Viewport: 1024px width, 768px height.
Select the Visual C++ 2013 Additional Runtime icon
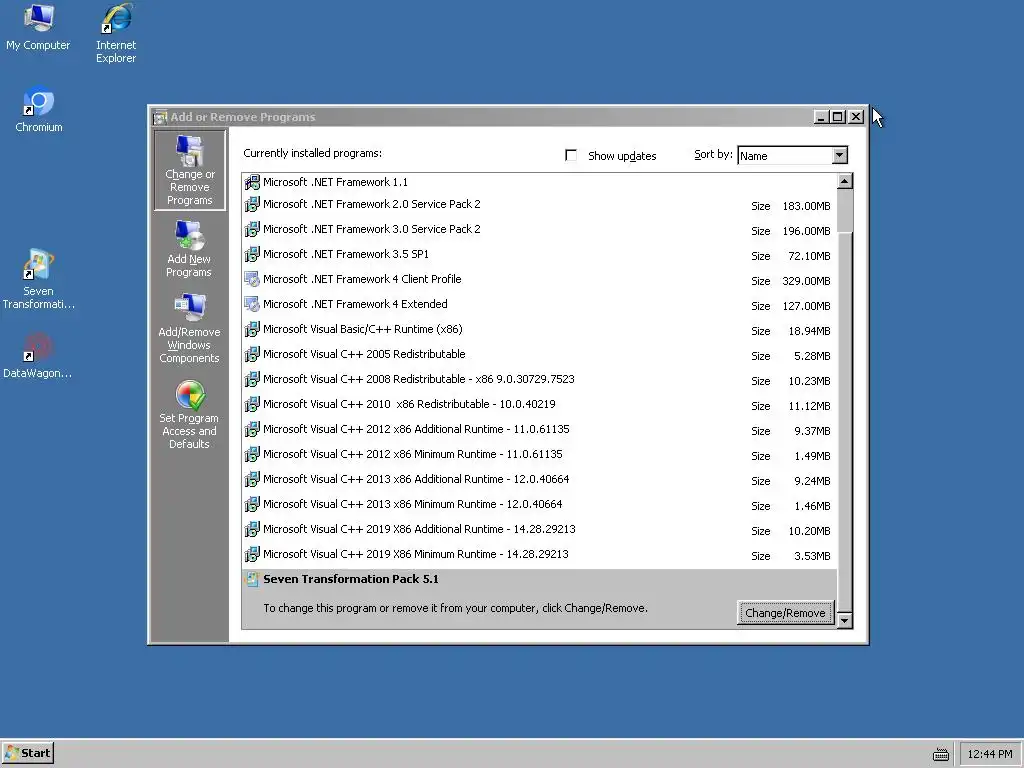coord(252,479)
